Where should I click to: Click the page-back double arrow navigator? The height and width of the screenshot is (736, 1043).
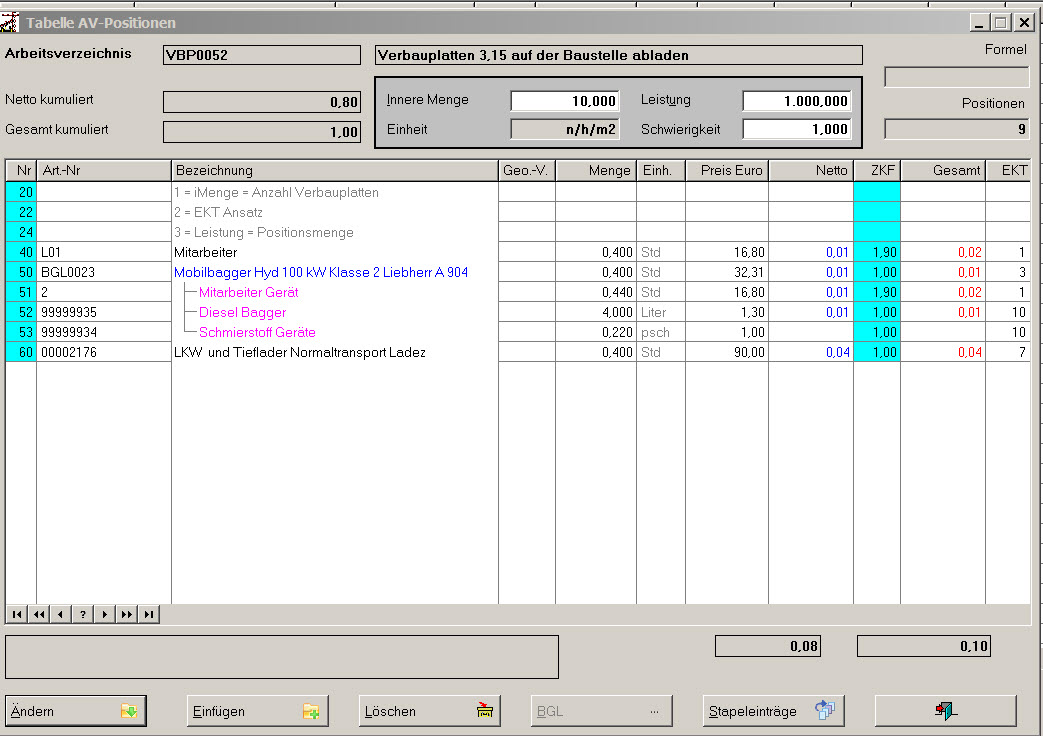click(x=39, y=615)
